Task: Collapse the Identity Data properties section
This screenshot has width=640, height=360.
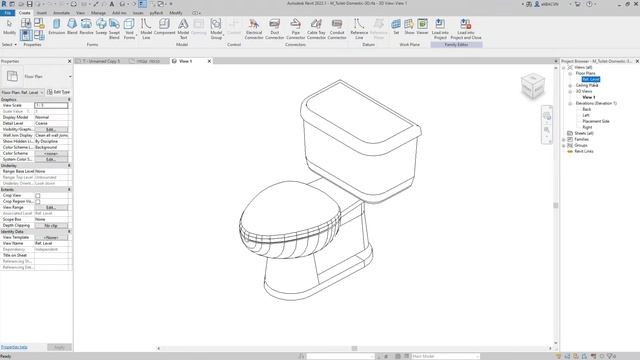Action: click(x=69, y=231)
